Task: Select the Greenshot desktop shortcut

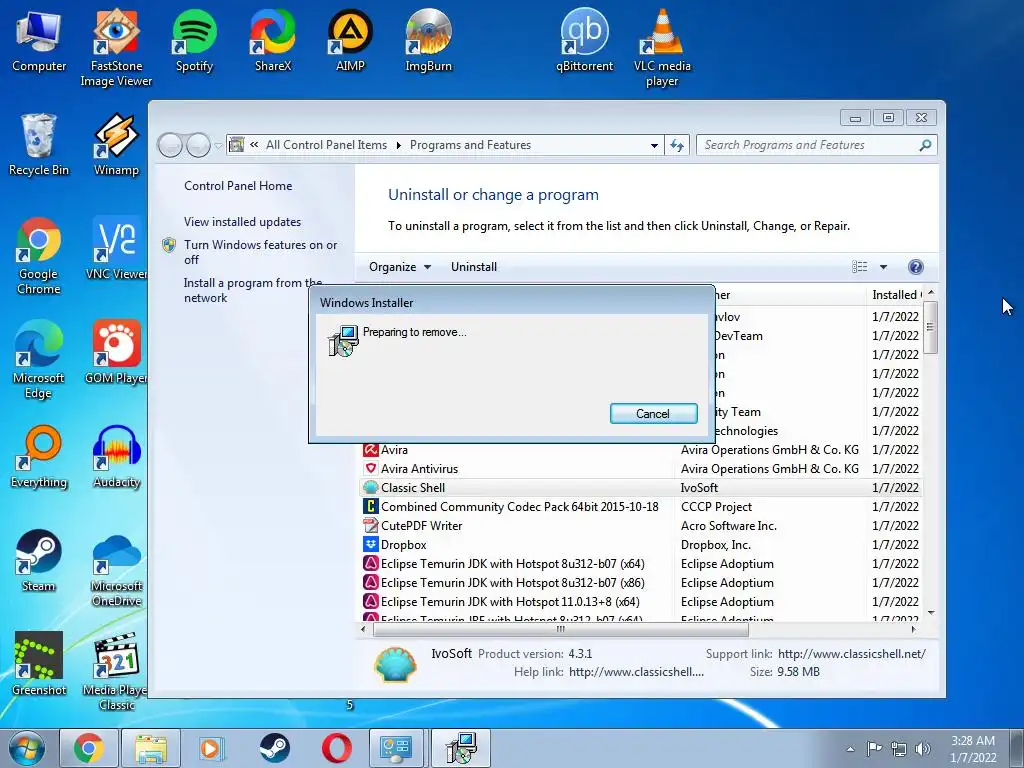Action: click(39, 664)
